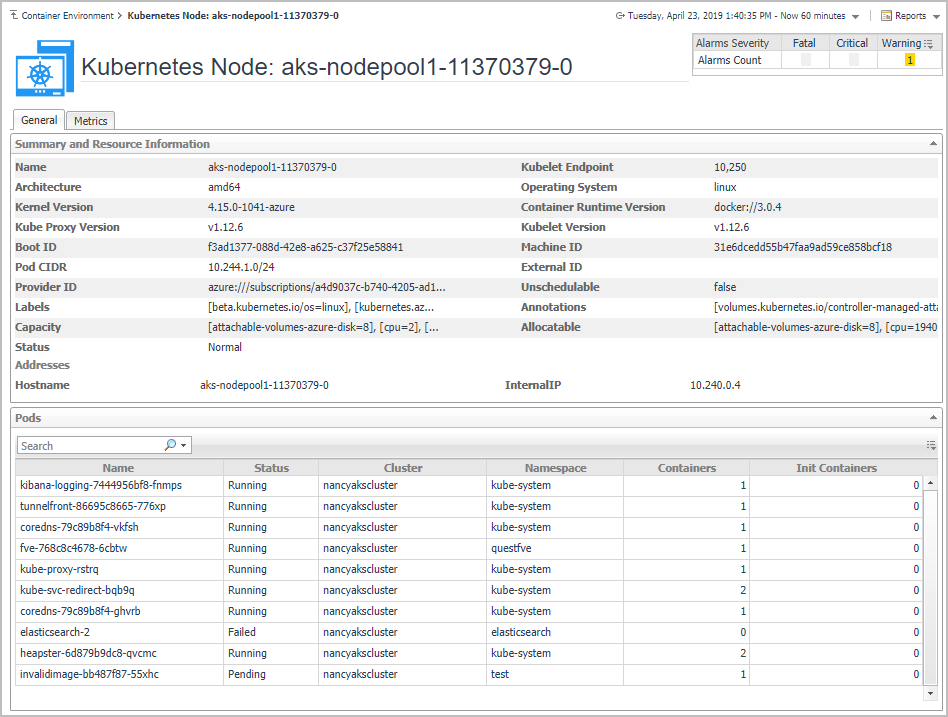Collapse the Pods panel
The image size is (948, 717).
click(935, 418)
